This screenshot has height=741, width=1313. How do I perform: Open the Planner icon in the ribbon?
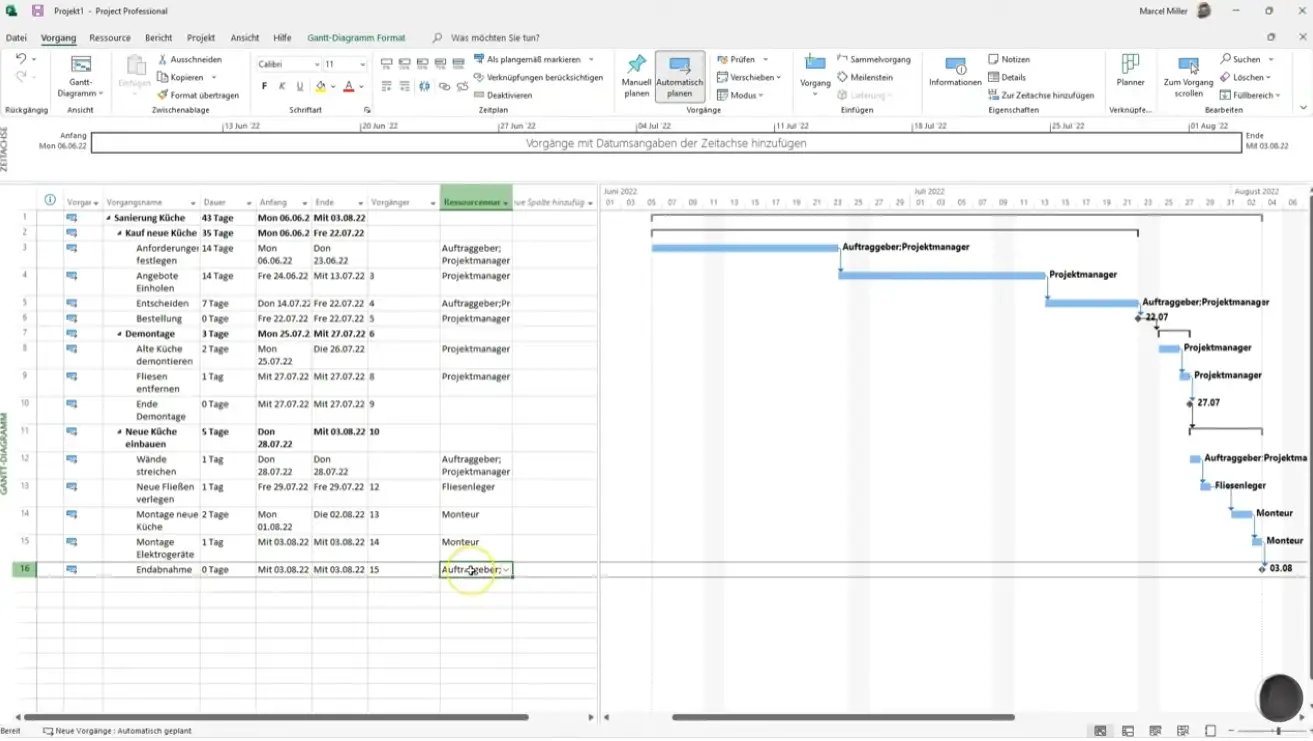[1130, 66]
